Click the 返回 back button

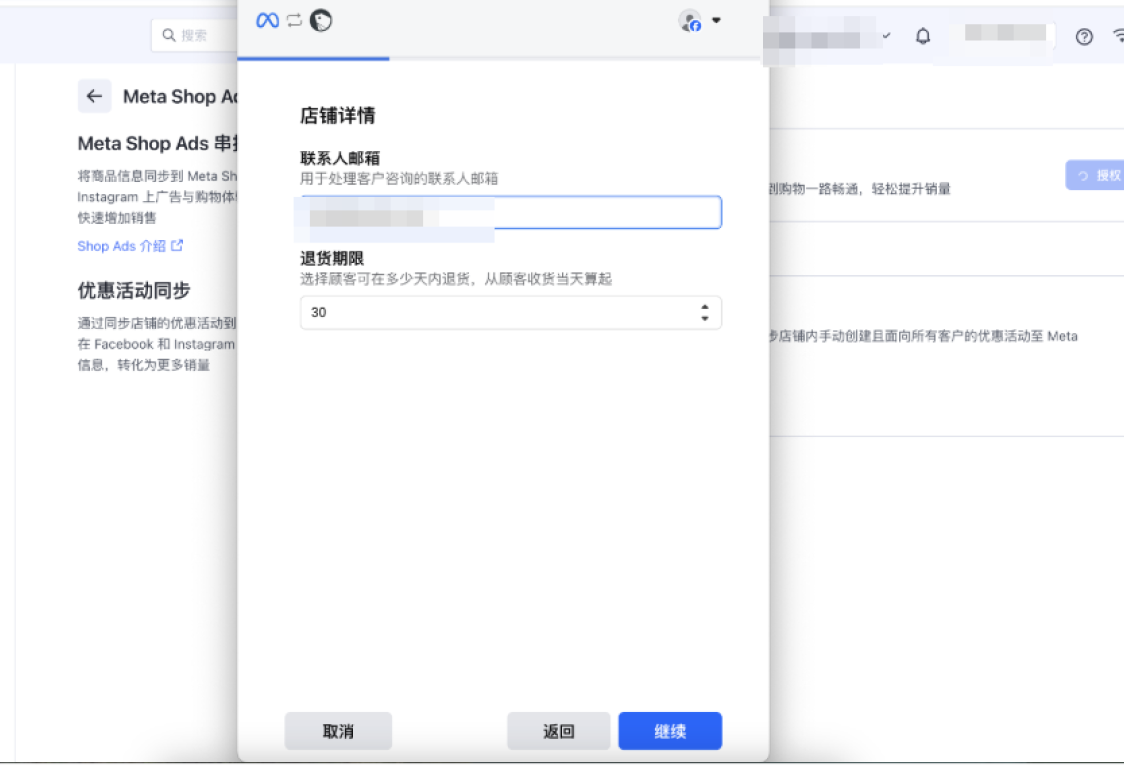point(558,731)
